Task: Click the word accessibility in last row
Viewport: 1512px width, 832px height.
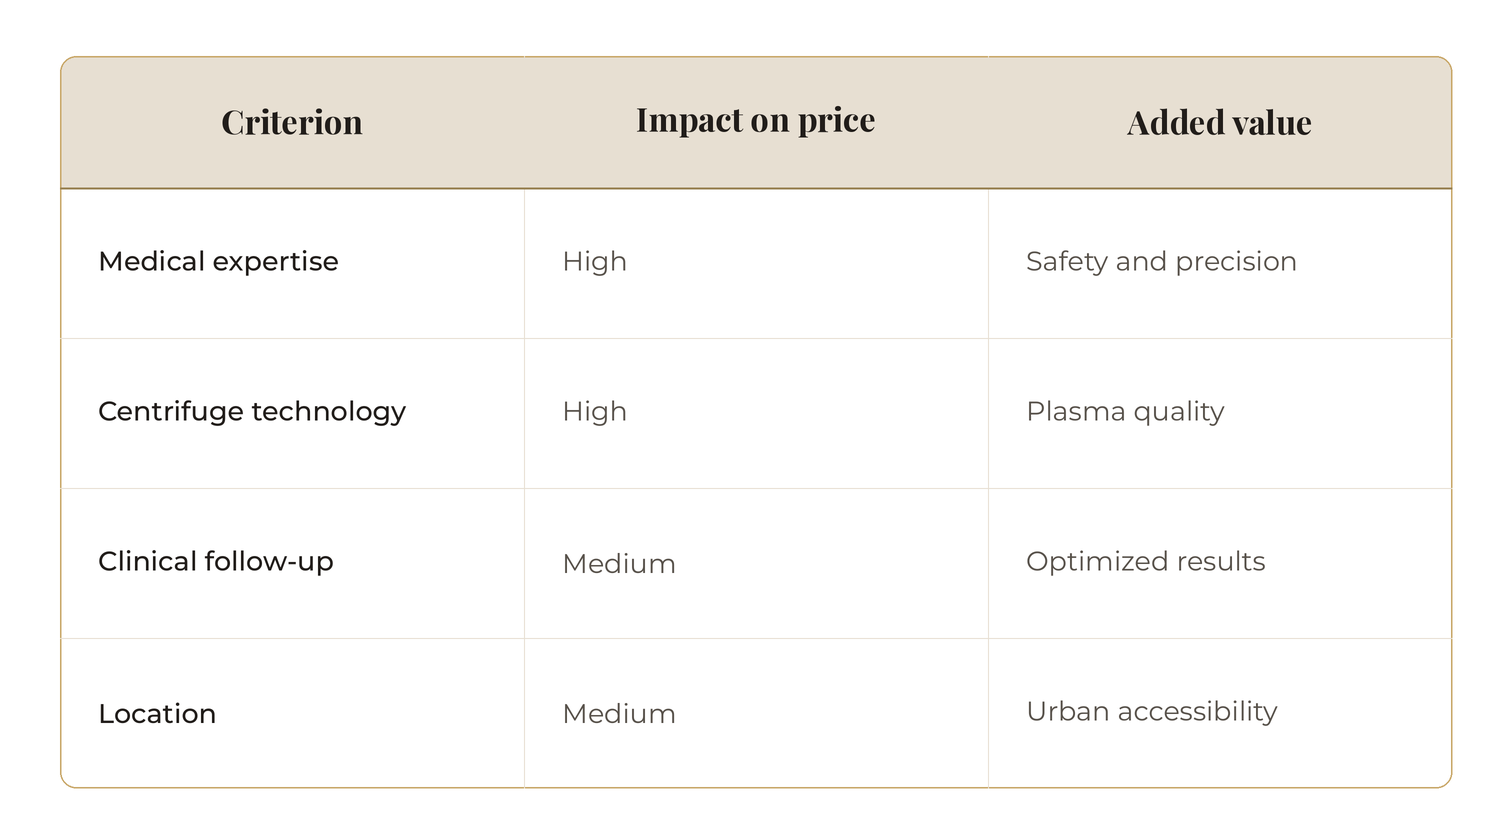Action: tap(1197, 712)
